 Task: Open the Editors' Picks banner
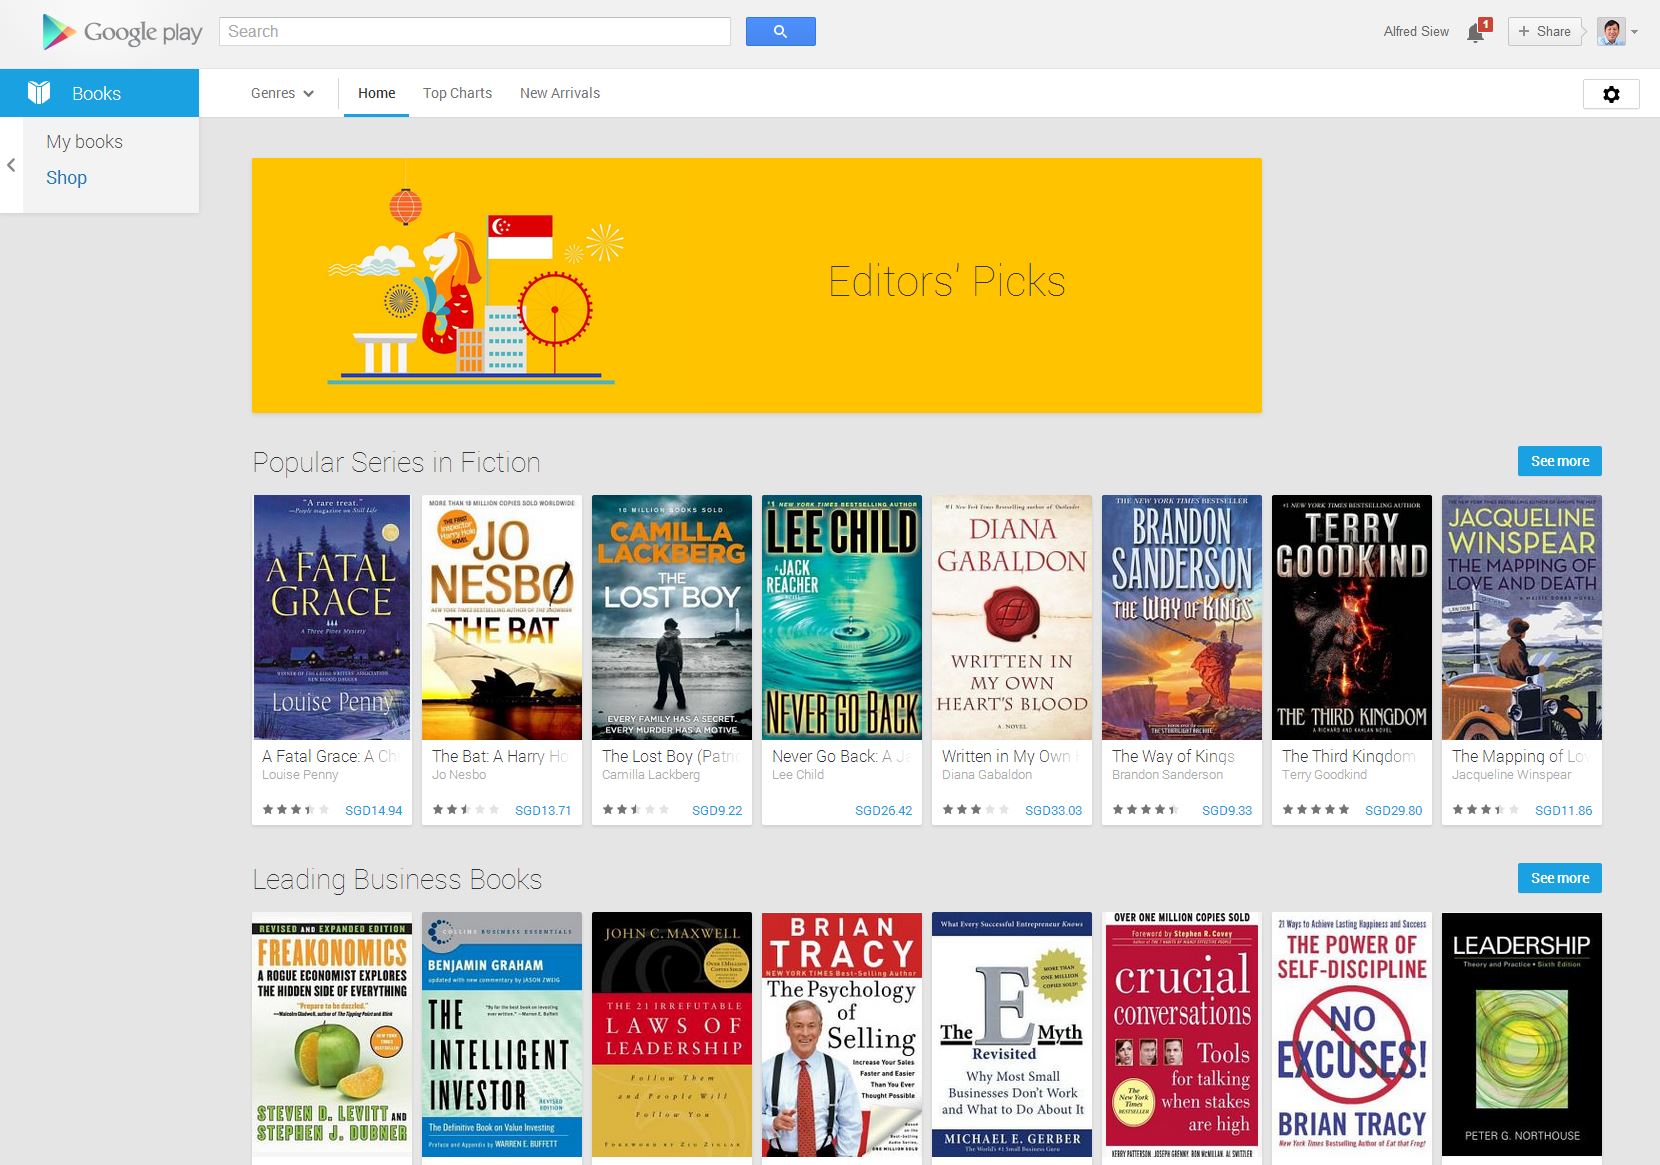757,285
